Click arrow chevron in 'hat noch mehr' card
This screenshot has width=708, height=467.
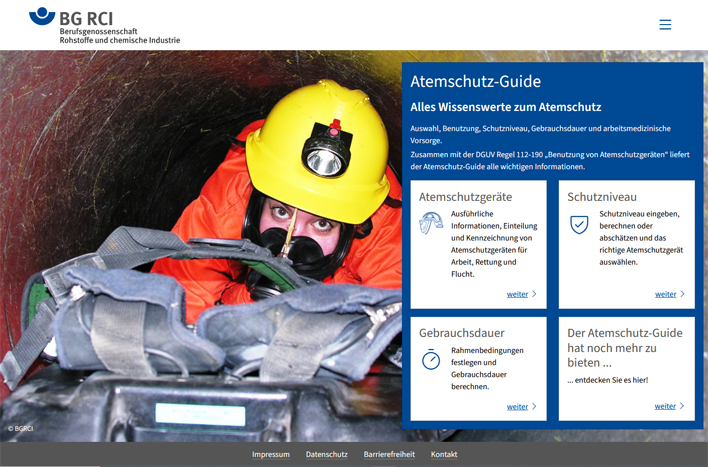[x=683, y=406]
